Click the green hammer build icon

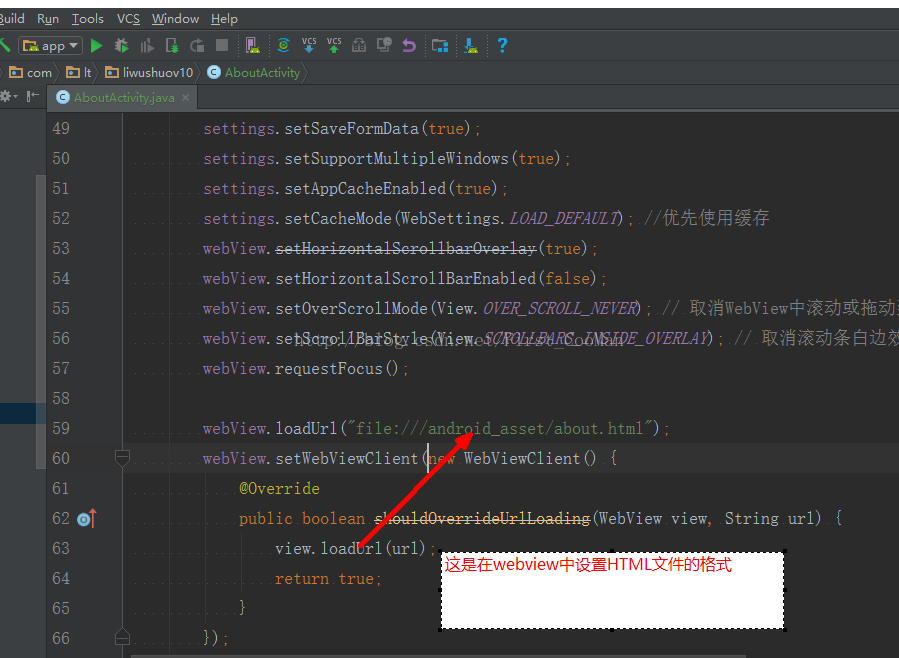(x=5, y=45)
